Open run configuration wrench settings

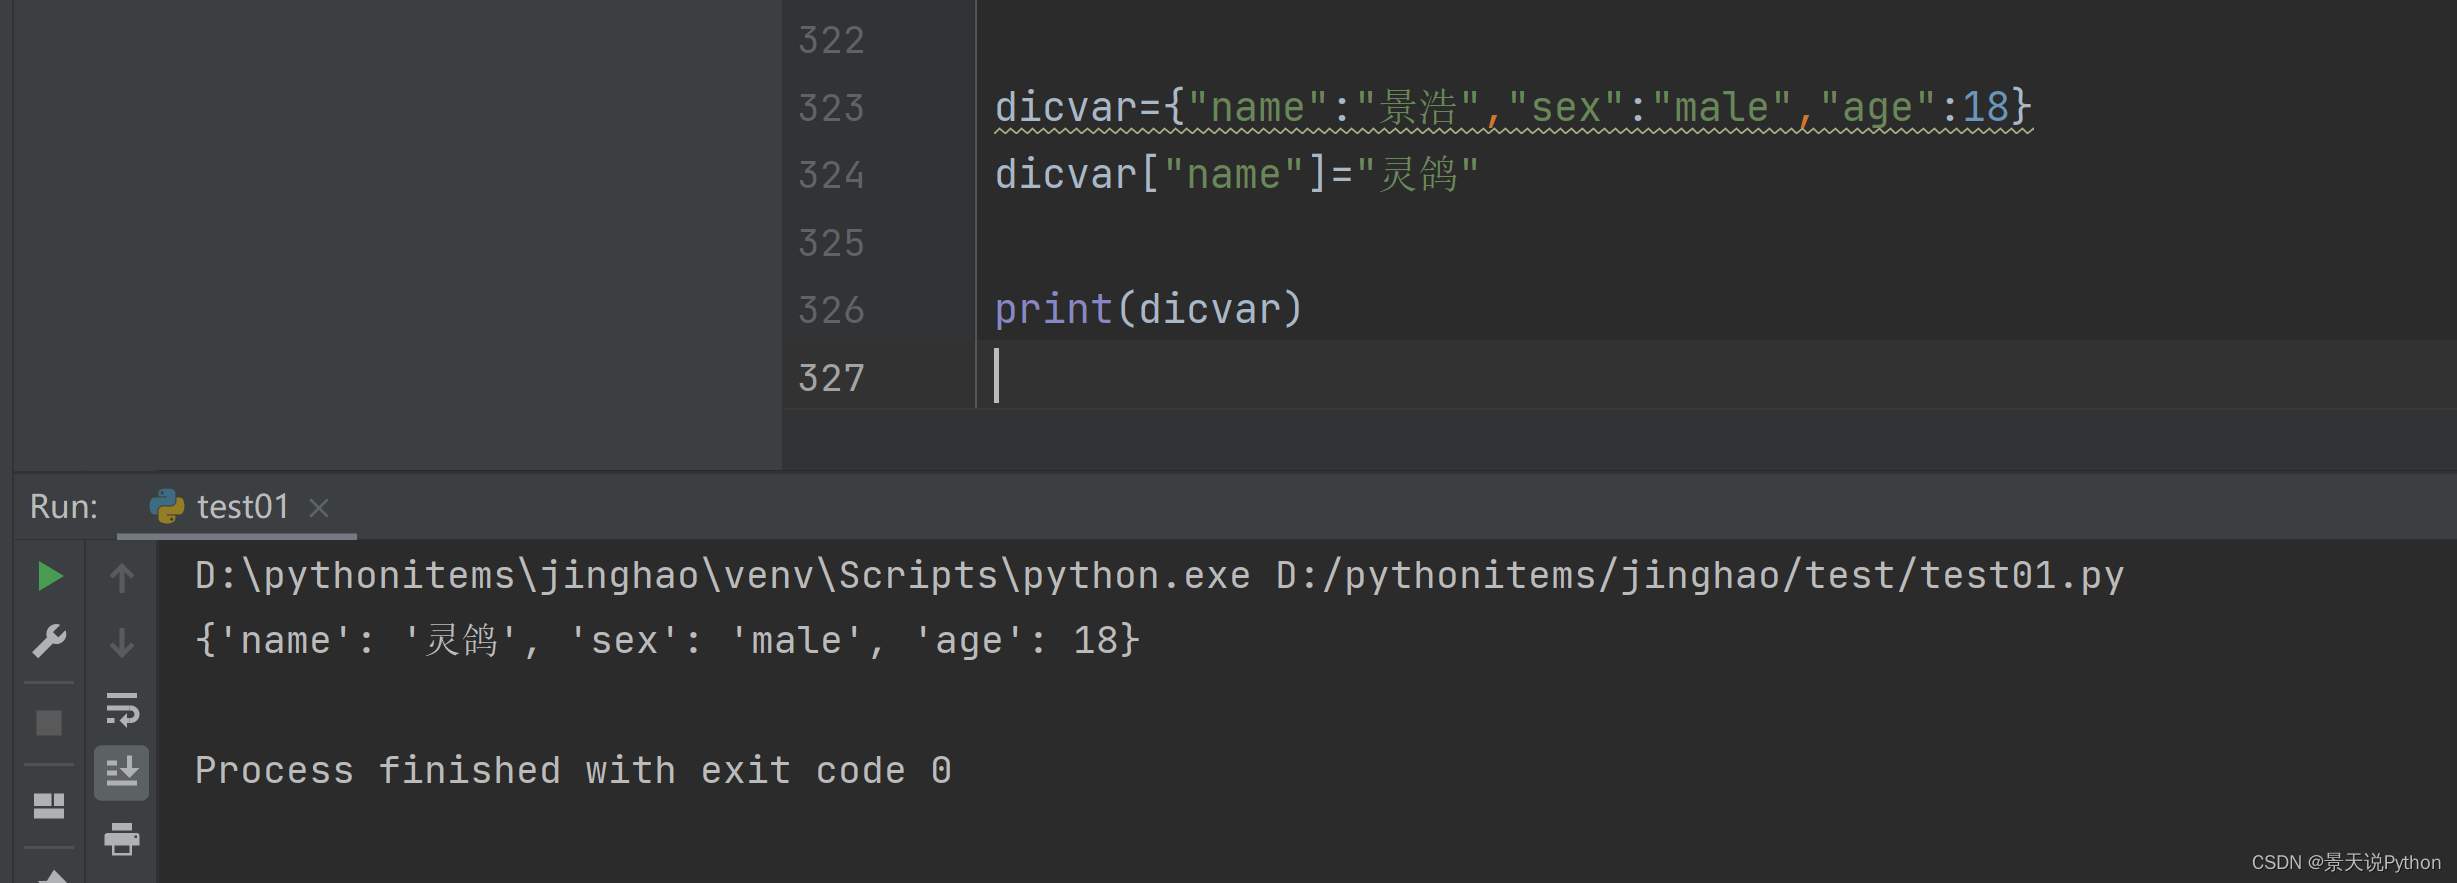click(x=49, y=640)
